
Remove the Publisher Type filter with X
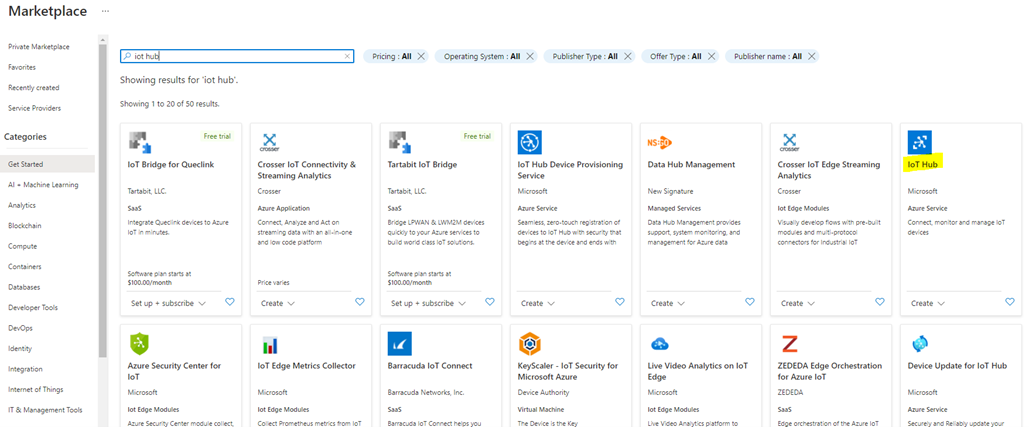pyautogui.click(x=627, y=56)
